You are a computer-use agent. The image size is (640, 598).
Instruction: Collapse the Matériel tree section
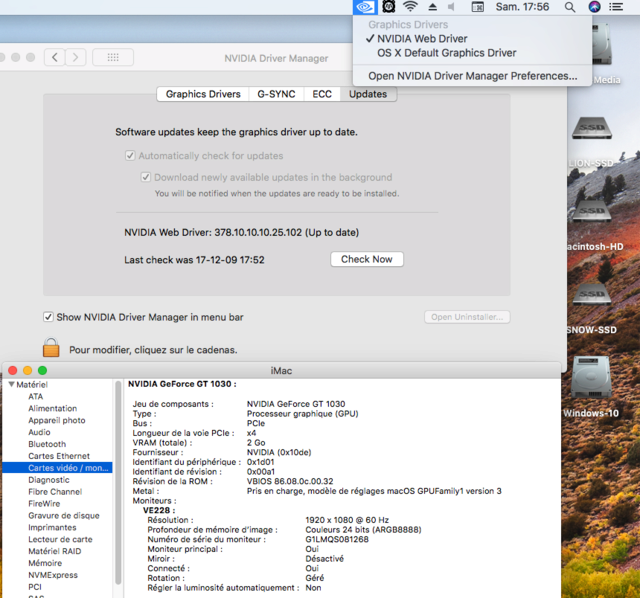point(11,384)
